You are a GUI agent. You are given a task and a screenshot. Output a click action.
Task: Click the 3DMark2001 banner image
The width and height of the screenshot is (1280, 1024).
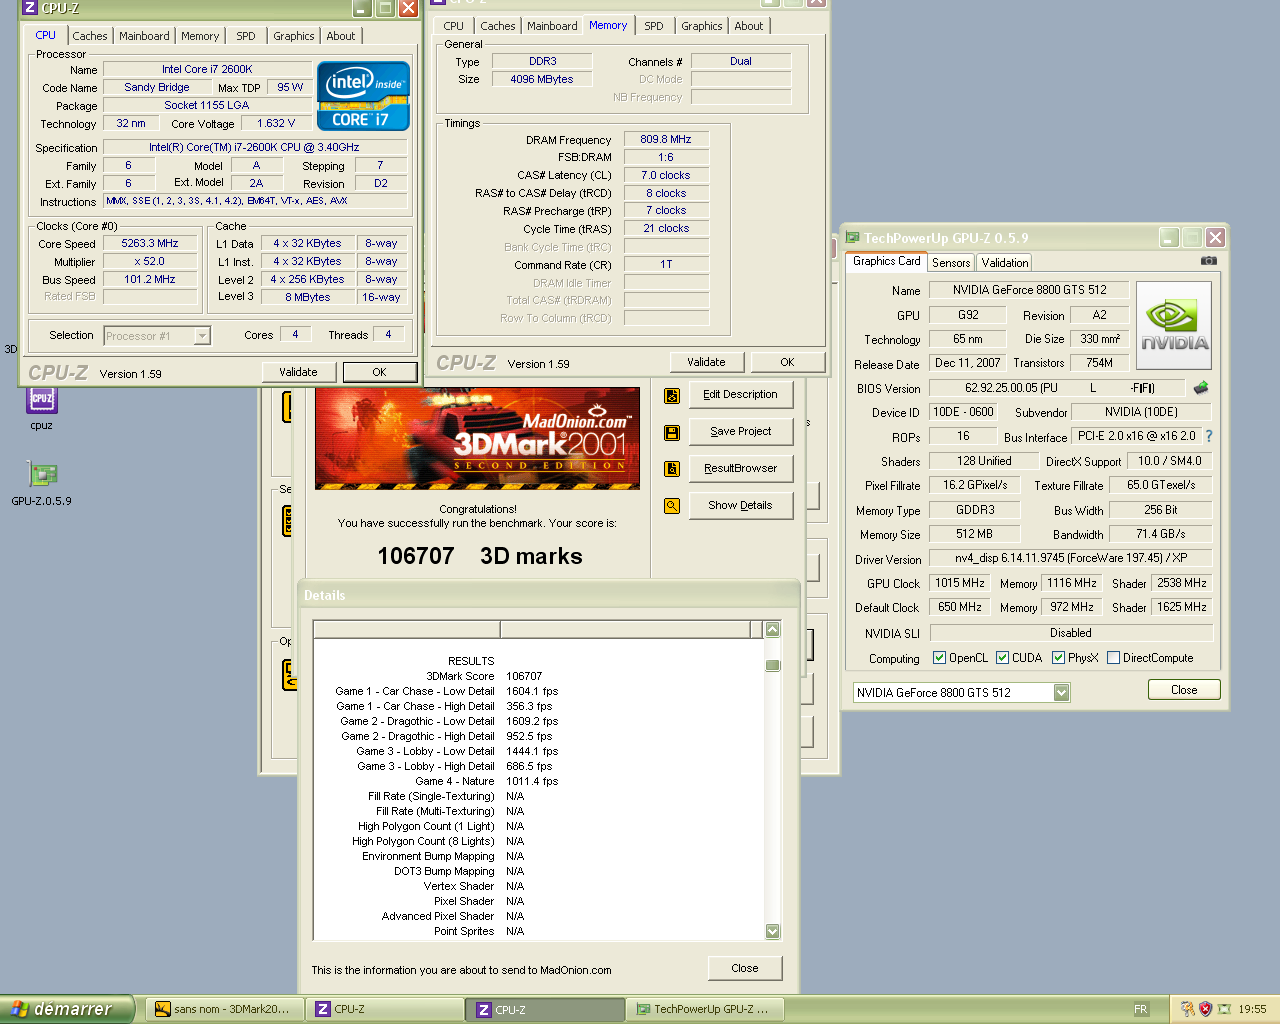[x=477, y=438]
